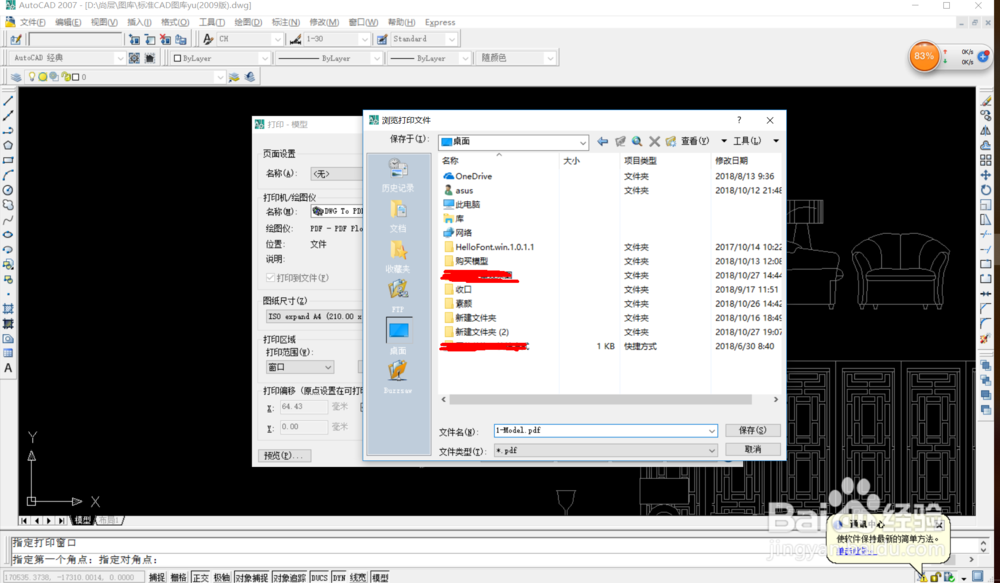Screen dimensions: 1000x583
Task: Open 历史记录 in the dialog places sidebar
Action: [x=398, y=175]
